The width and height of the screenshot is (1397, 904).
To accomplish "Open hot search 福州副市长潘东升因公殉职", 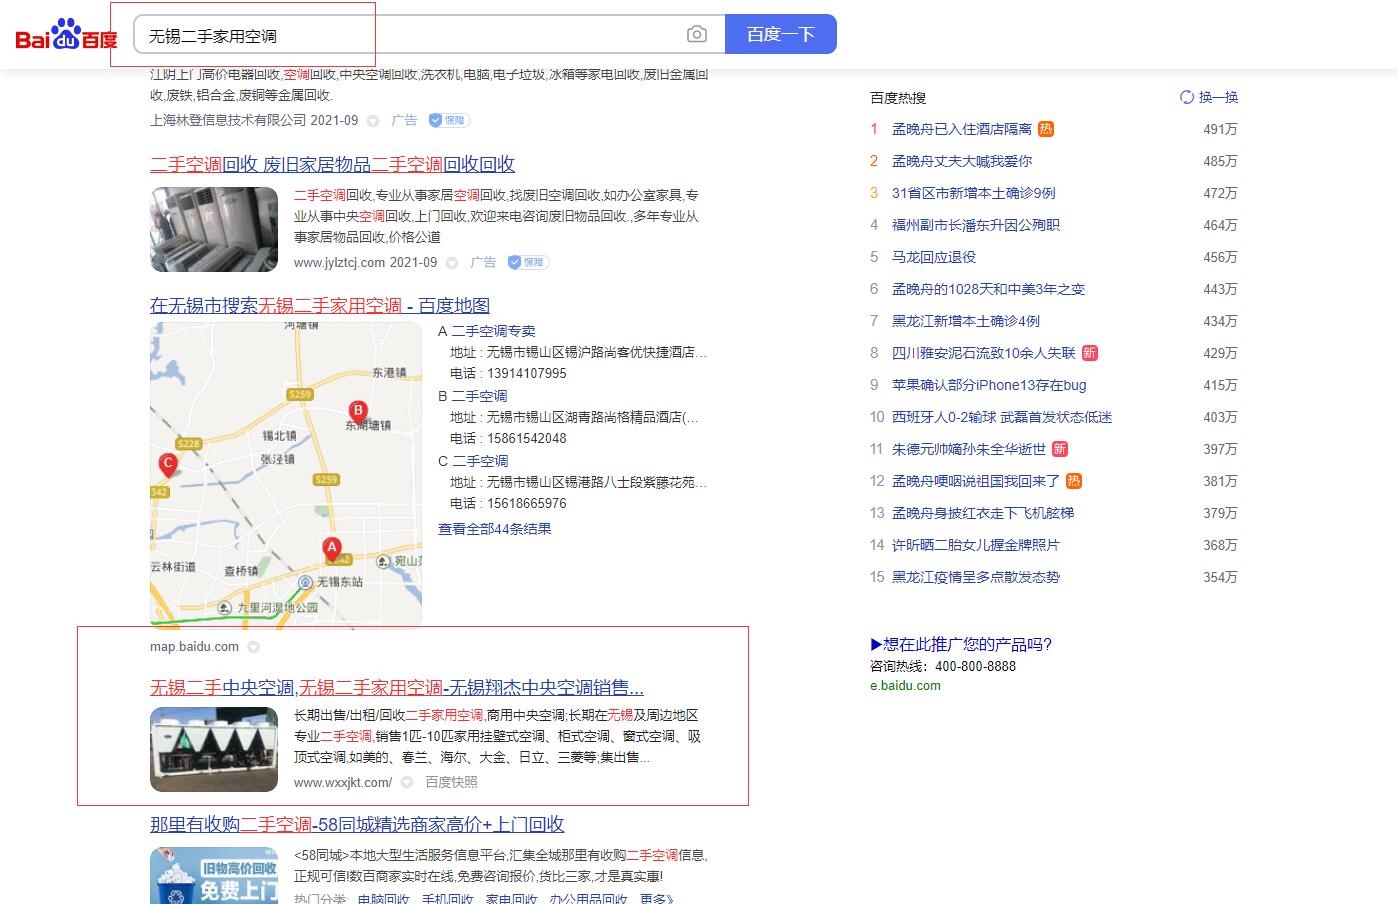I will tap(975, 225).
